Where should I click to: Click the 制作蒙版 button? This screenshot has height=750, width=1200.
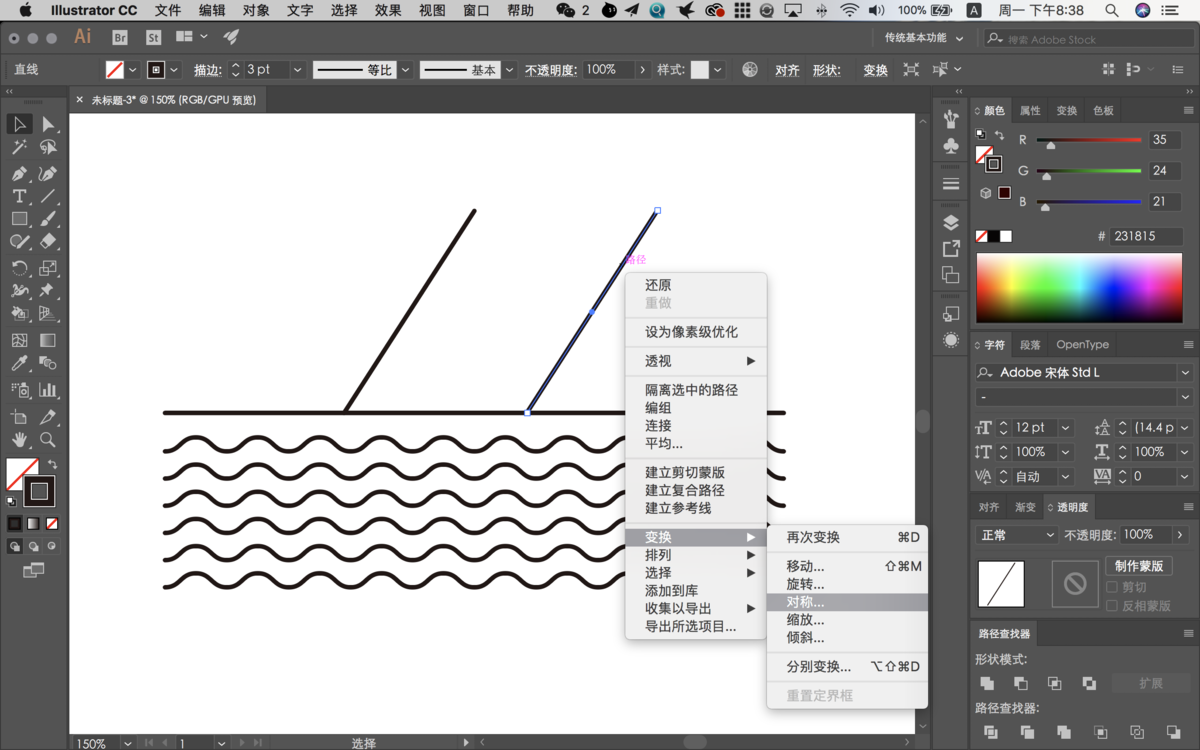1139,566
